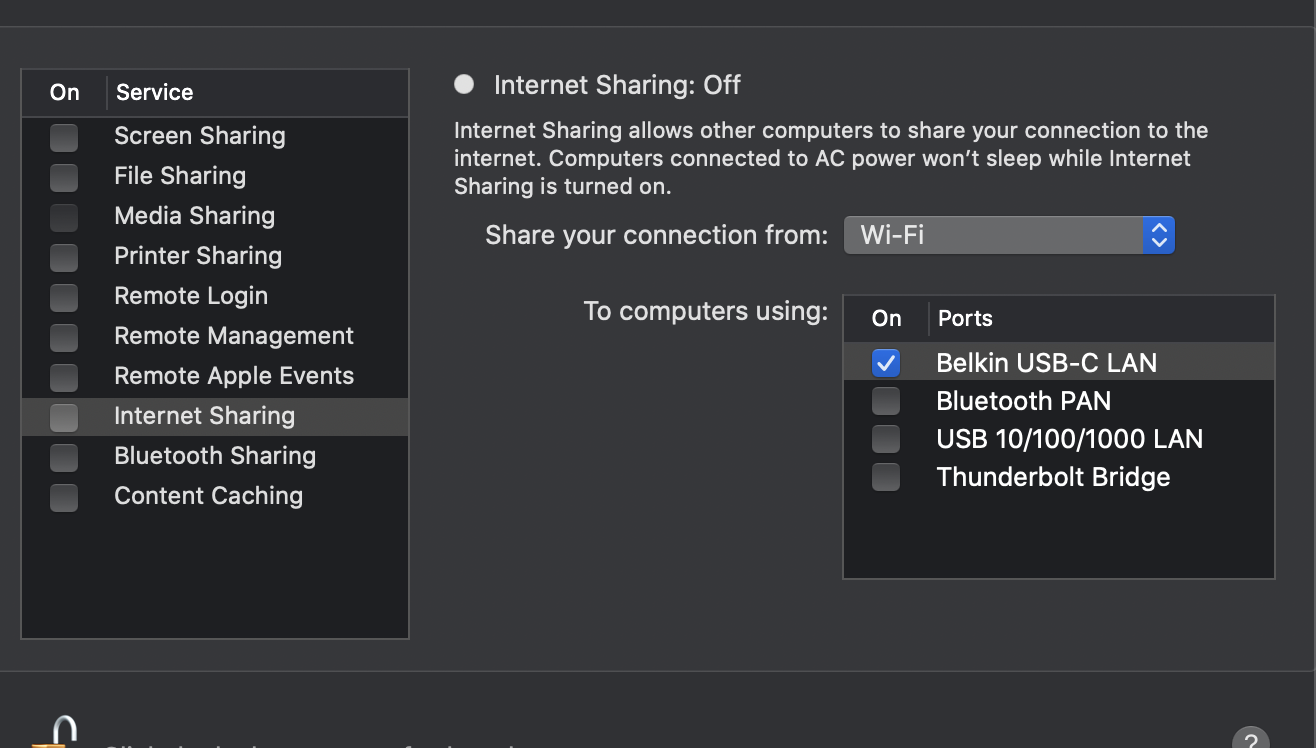Click the padlock icon to unlock settings
The height and width of the screenshot is (748, 1316).
pyautogui.click(x=55, y=732)
